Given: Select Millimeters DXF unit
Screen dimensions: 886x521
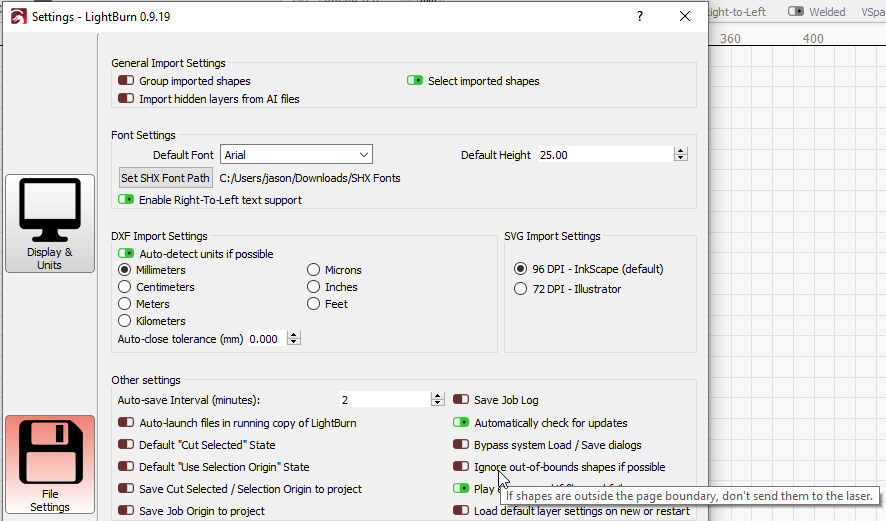Looking at the screenshot, I should click(x=124, y=270).
